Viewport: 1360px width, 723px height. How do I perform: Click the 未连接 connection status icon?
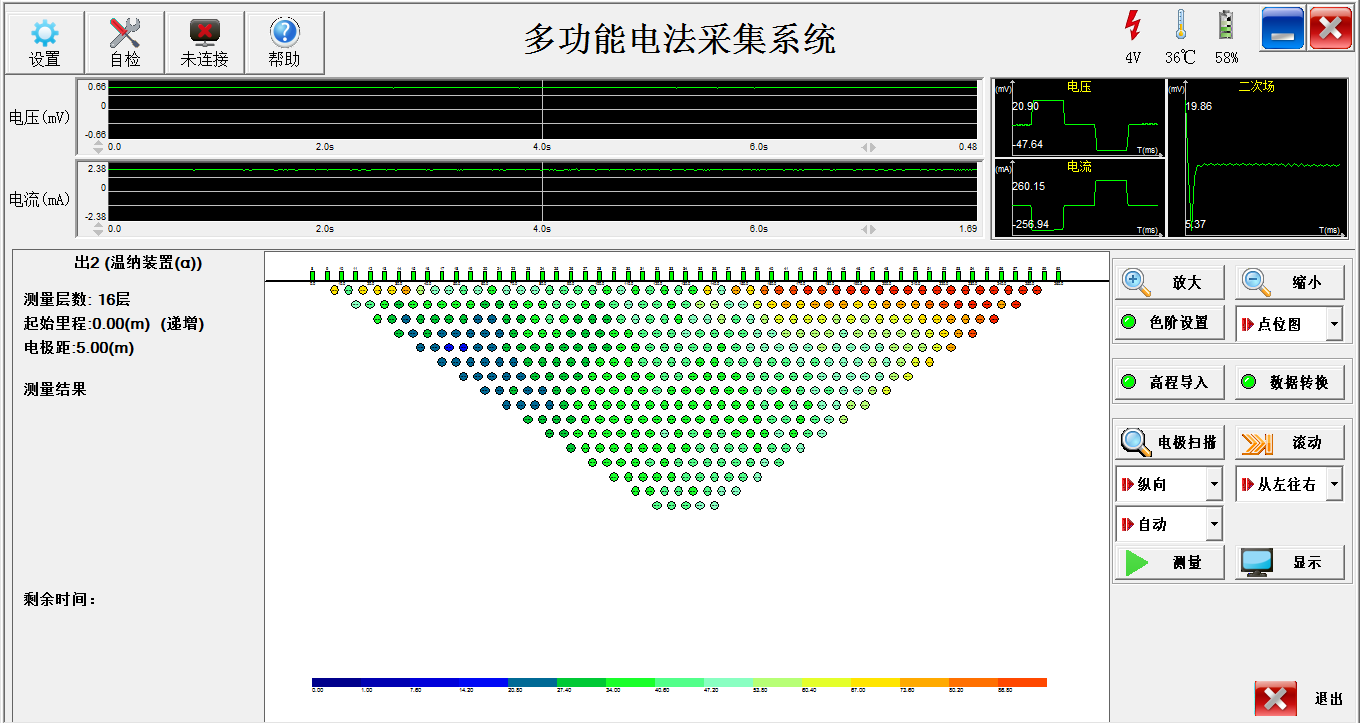click(x=204, y=43)
